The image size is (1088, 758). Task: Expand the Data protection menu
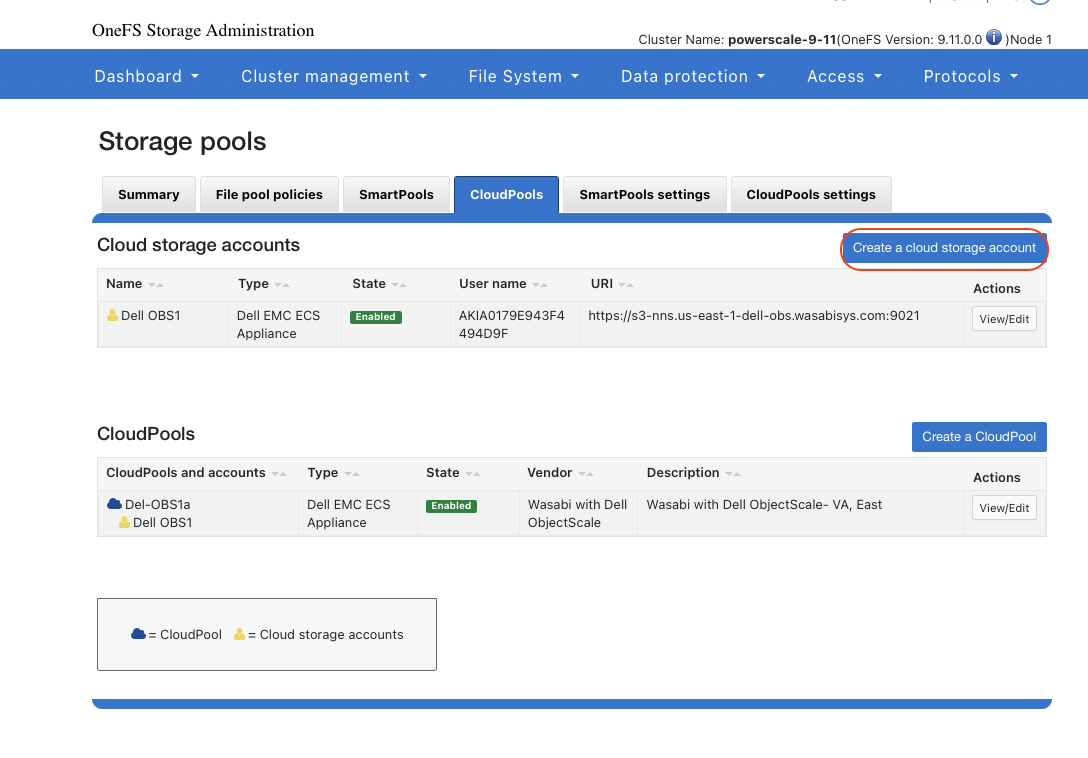[x=693, y=76]
